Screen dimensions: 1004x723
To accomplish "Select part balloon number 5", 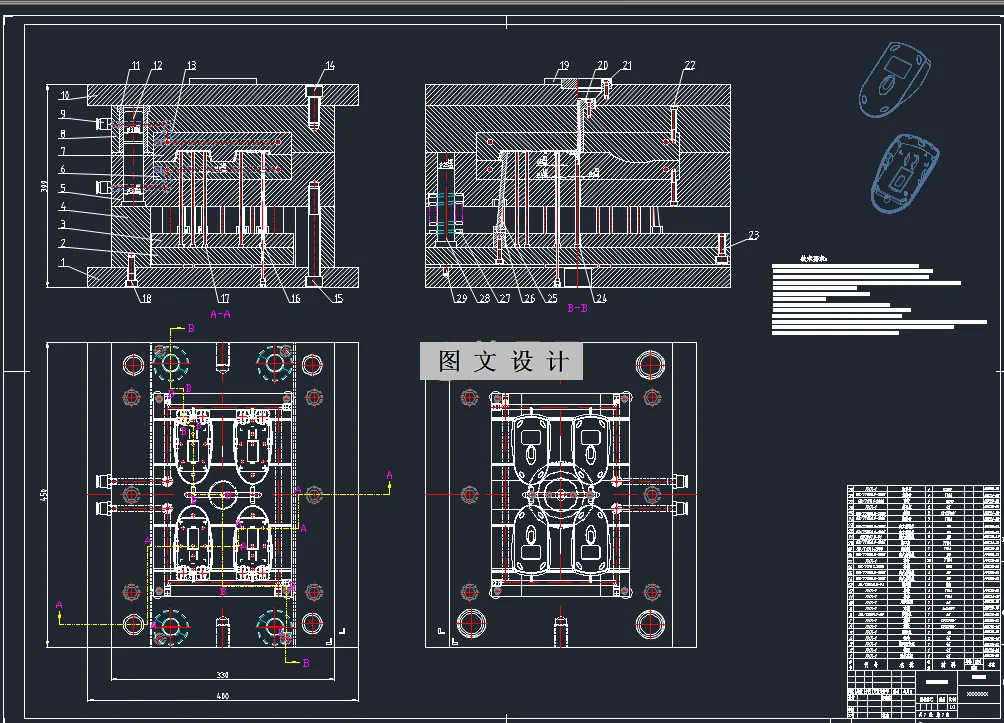I will pyautogui.click(x=63, y=188).
